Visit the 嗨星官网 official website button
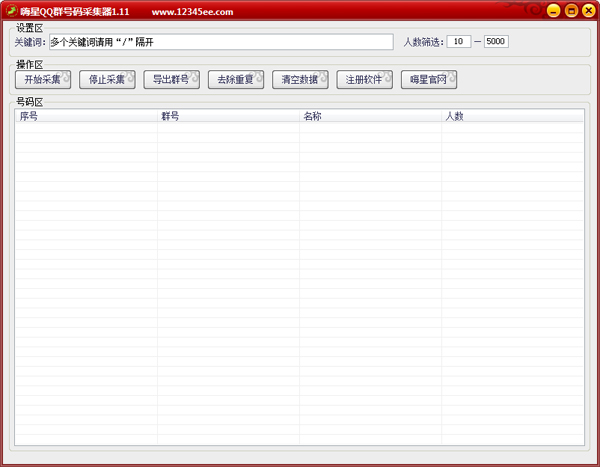The height and width of the screenshot is (467, 600). click(428, 80)
